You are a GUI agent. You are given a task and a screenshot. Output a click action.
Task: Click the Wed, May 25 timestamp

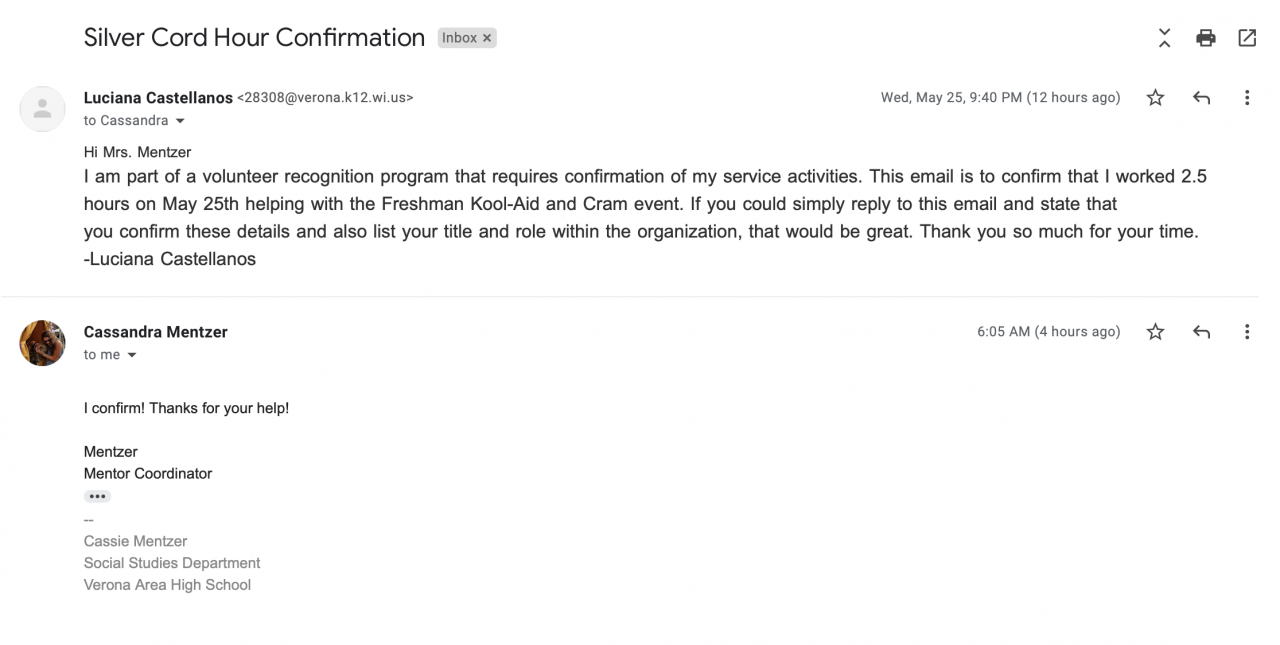[x=1000, y=98]
